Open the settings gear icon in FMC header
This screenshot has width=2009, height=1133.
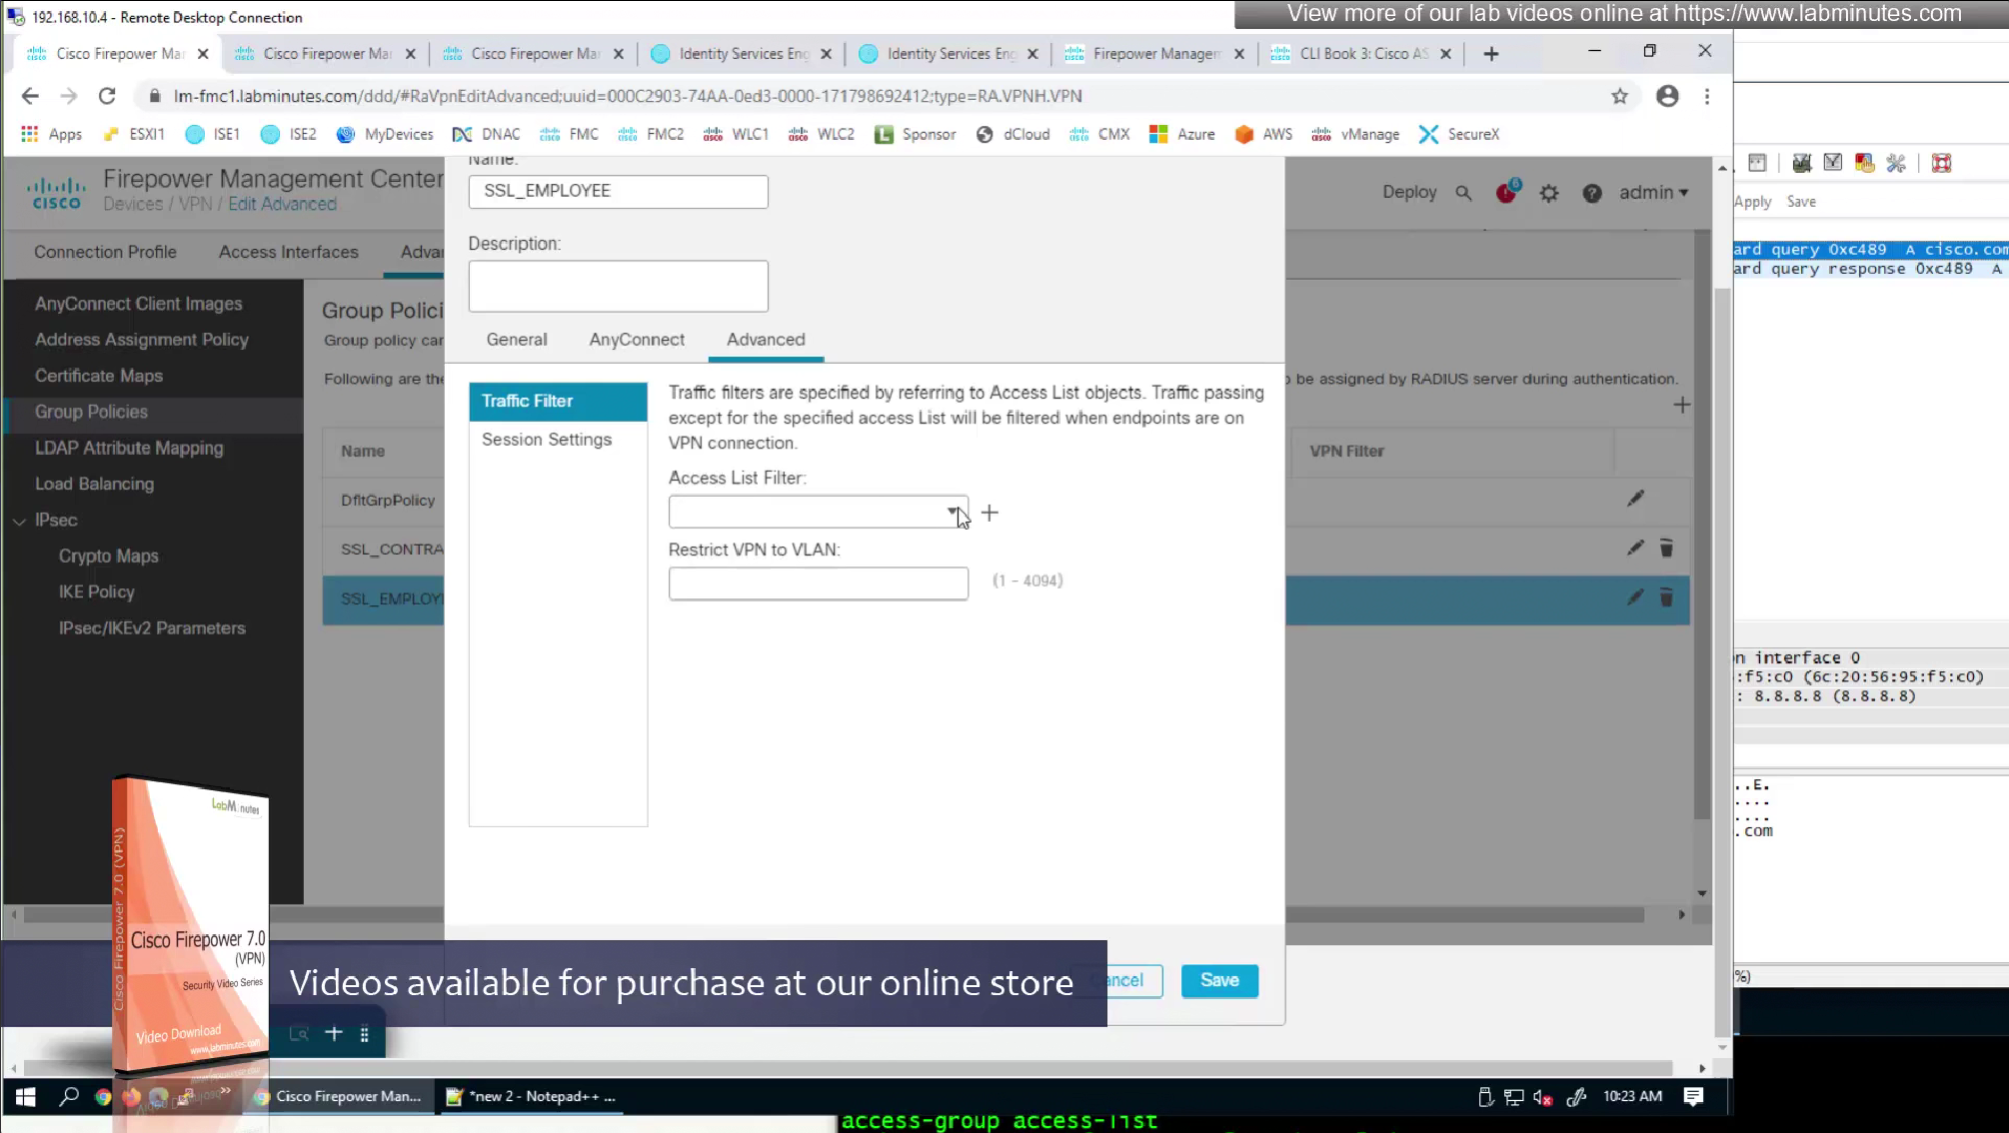(1549, 193)
